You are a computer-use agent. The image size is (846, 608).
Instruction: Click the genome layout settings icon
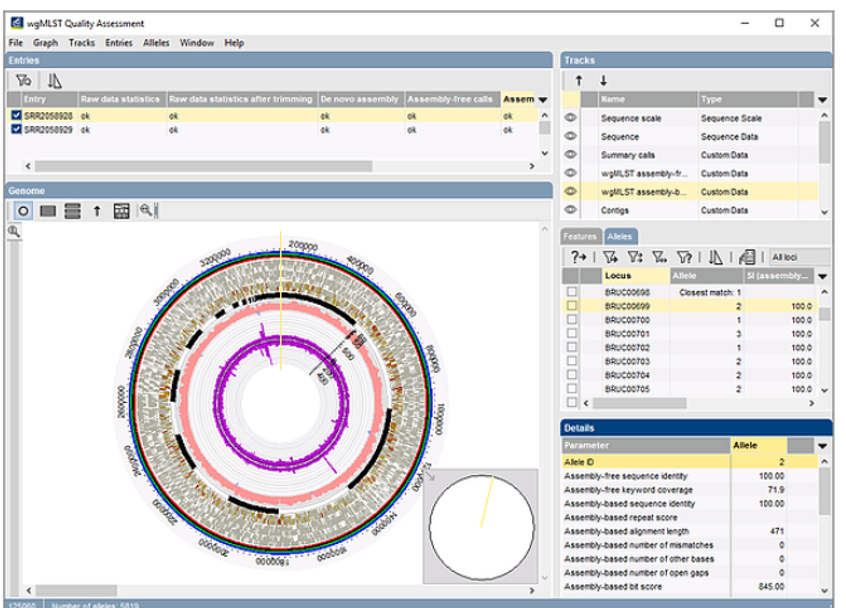[x=121, y=211]
